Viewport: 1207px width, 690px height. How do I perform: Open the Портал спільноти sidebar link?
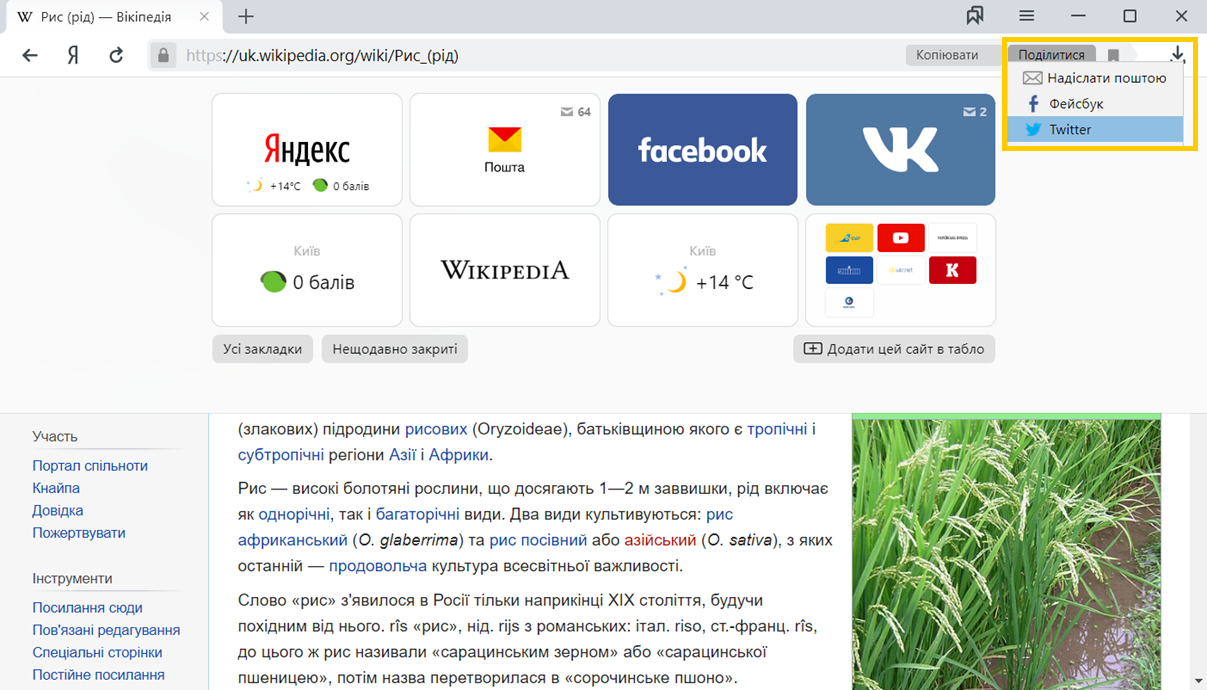[x=90, y=466]
